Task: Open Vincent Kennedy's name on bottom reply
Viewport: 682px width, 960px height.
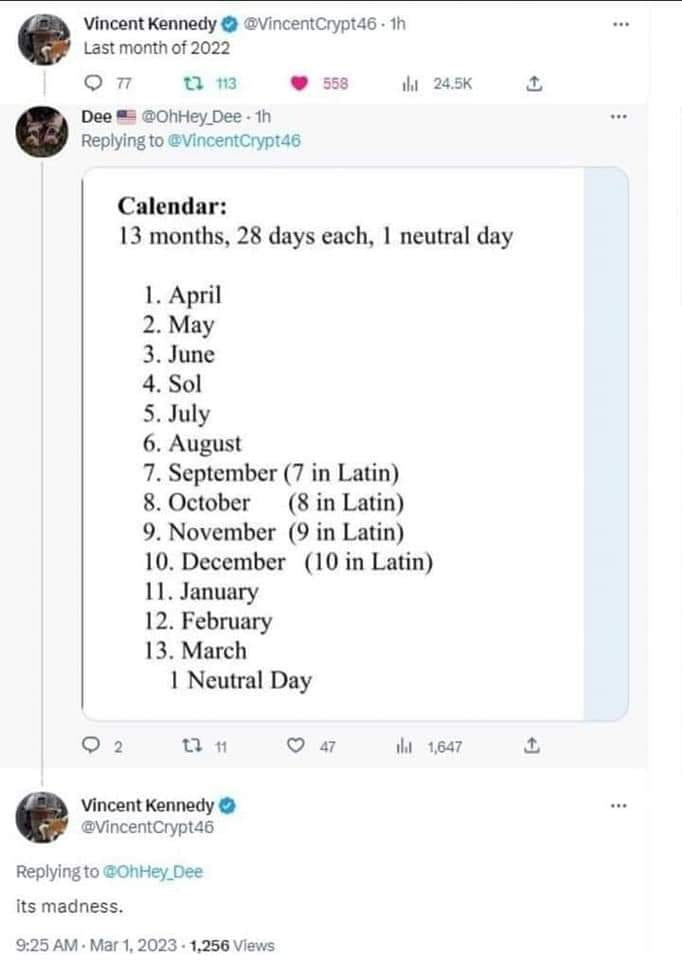Action: pyautogui.click(x=147, y=805)
